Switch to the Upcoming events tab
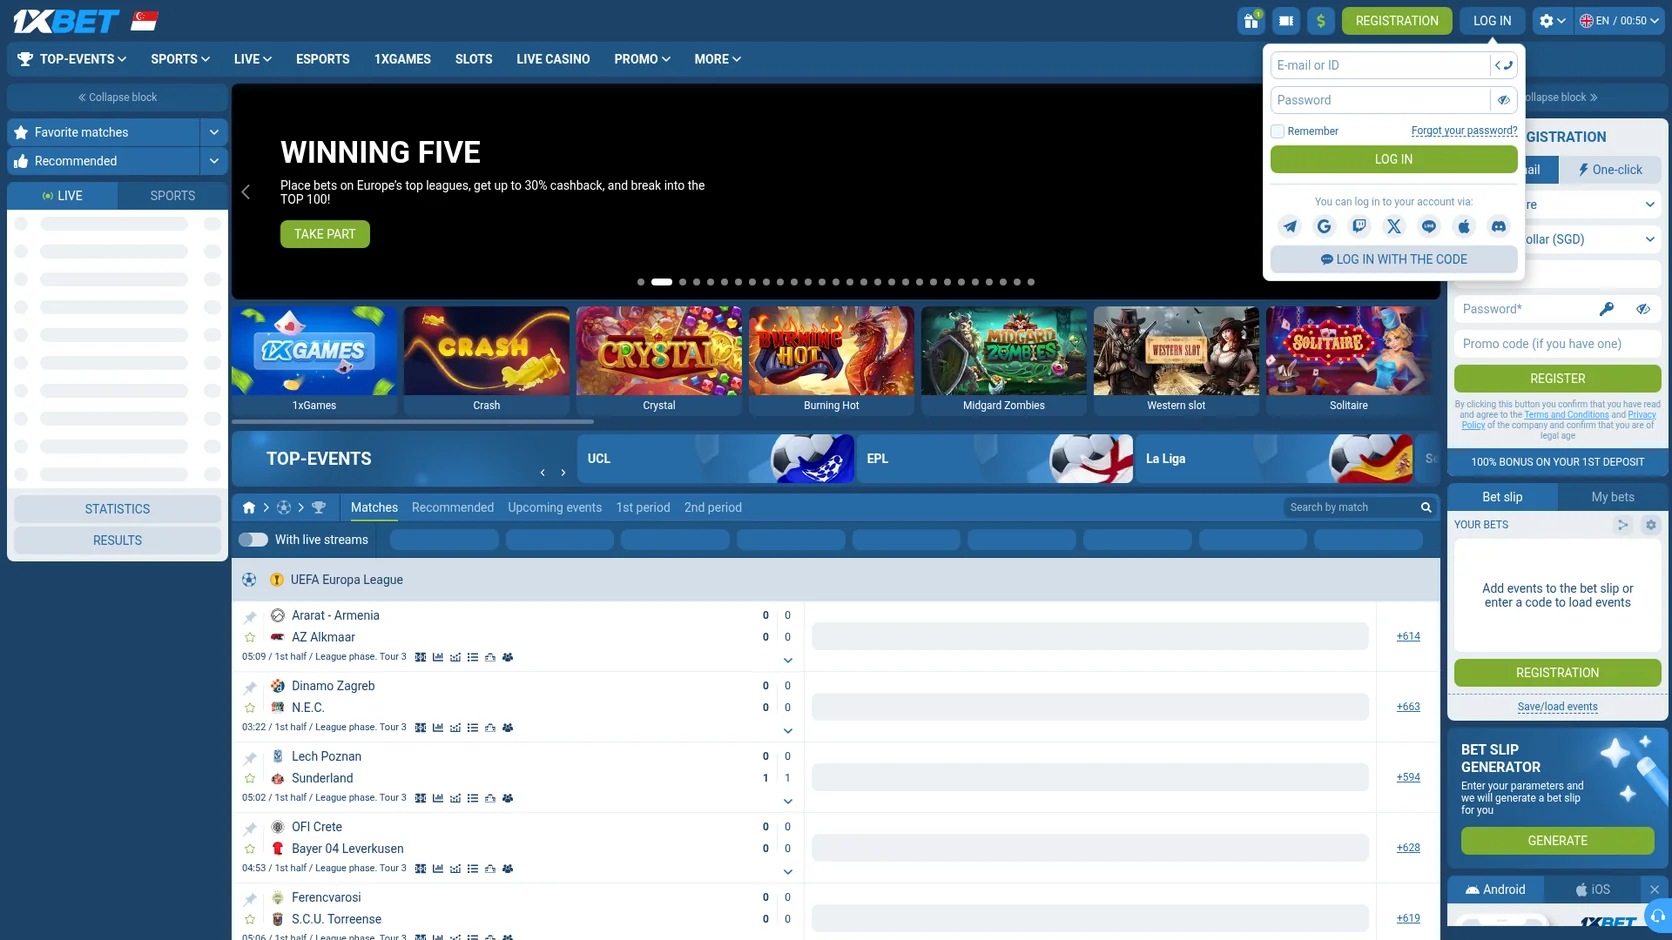The width and height of the screenshot is (1672, 940). (555, 508)
